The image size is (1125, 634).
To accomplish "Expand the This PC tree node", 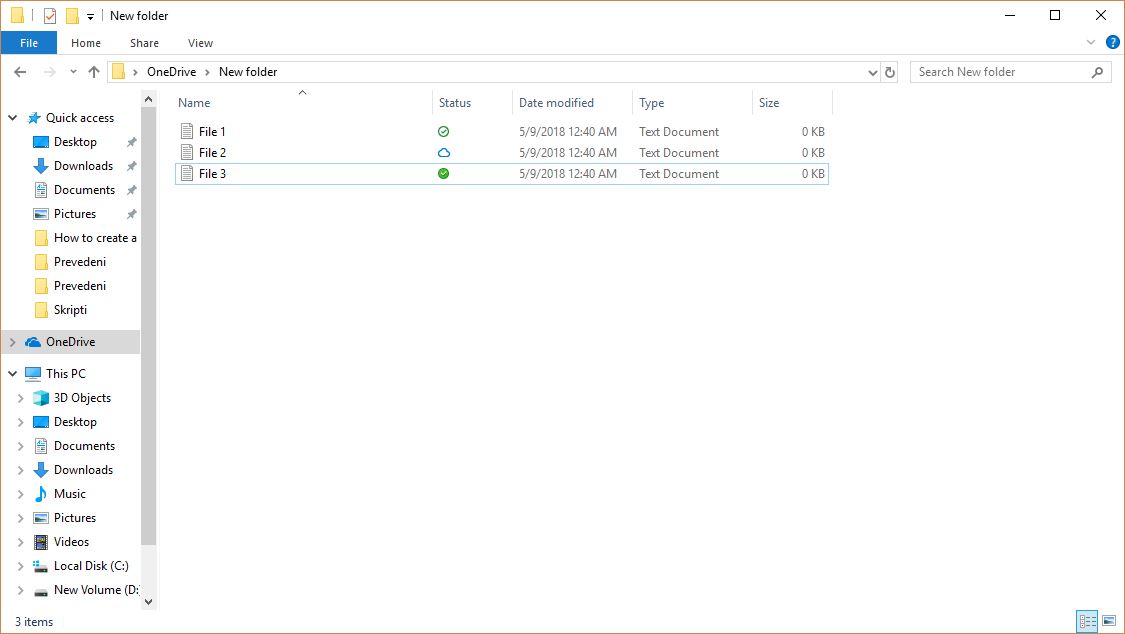I will coord(11,373).
